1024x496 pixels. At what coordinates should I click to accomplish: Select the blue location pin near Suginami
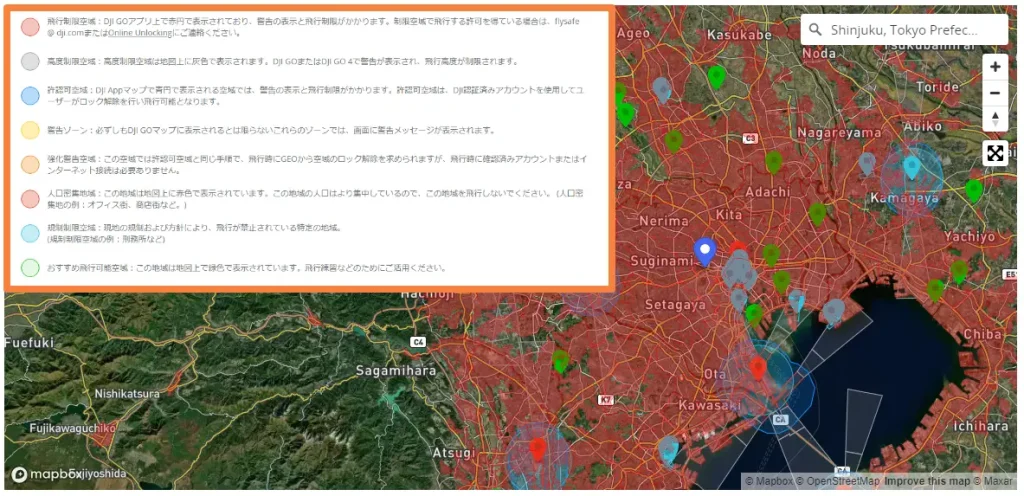(x=705, y=251)
